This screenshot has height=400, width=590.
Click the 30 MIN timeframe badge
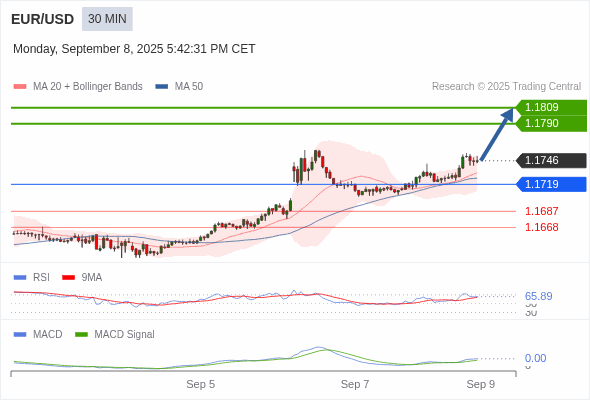point(107,19)
